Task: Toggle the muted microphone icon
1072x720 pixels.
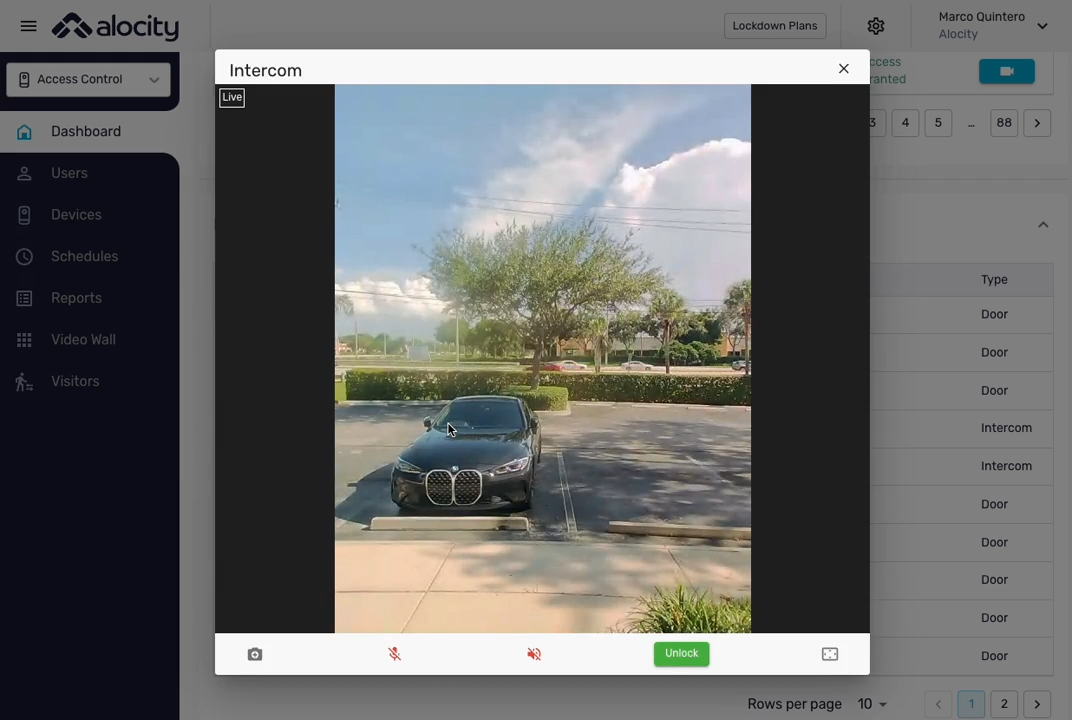Action: point(395,654)
